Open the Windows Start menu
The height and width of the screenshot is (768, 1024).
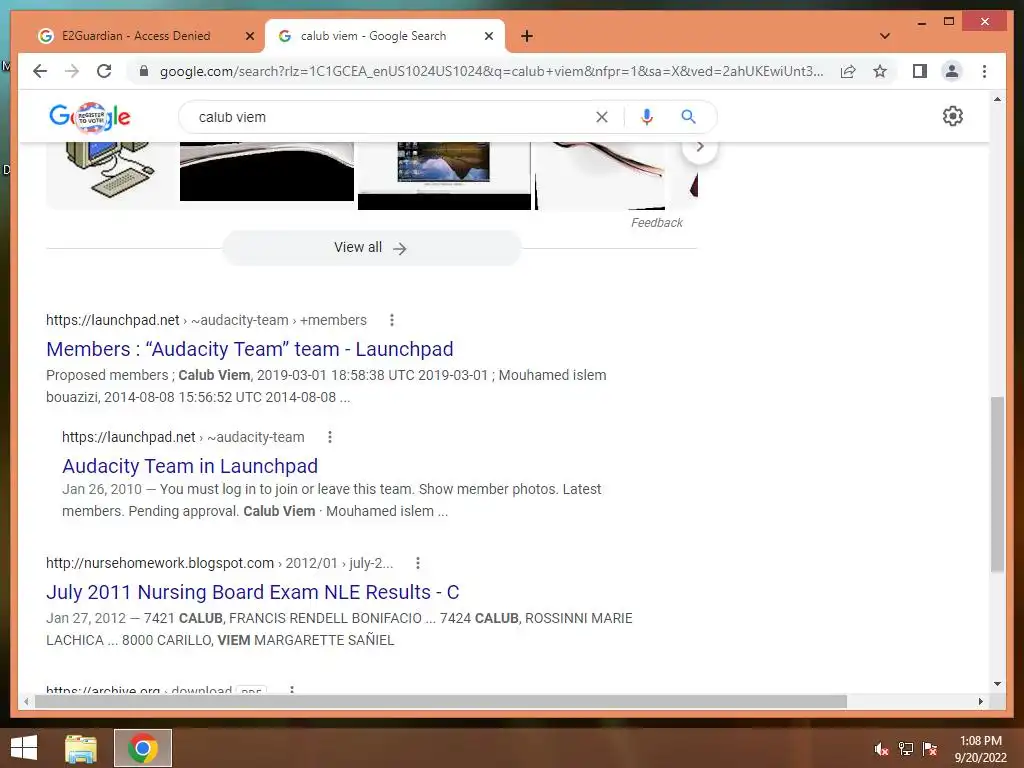(x=24, y=748)
